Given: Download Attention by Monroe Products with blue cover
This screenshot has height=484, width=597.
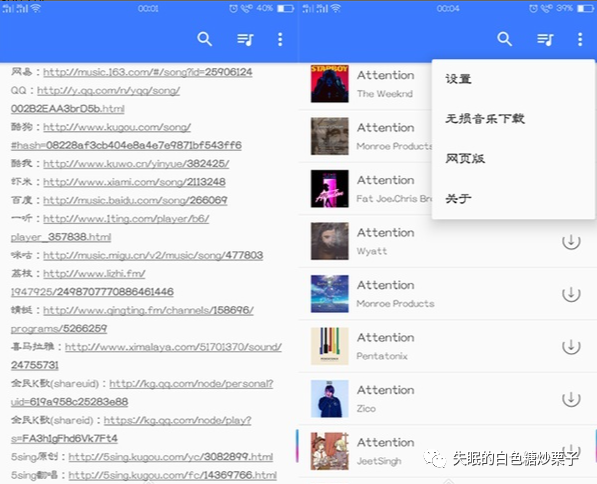Looking at the screenshot, I should [571, 294].
